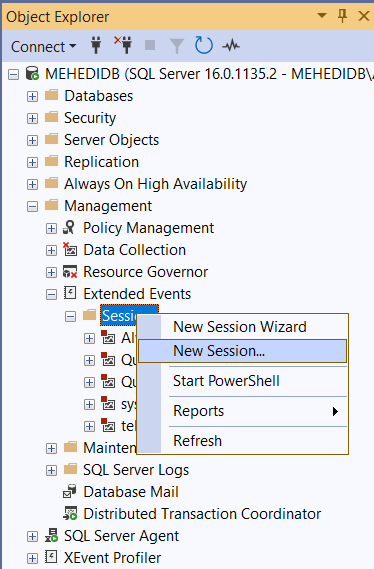Open the Object Explorer window position dropdown arrow
374x569 pixels.
(322, 15)
